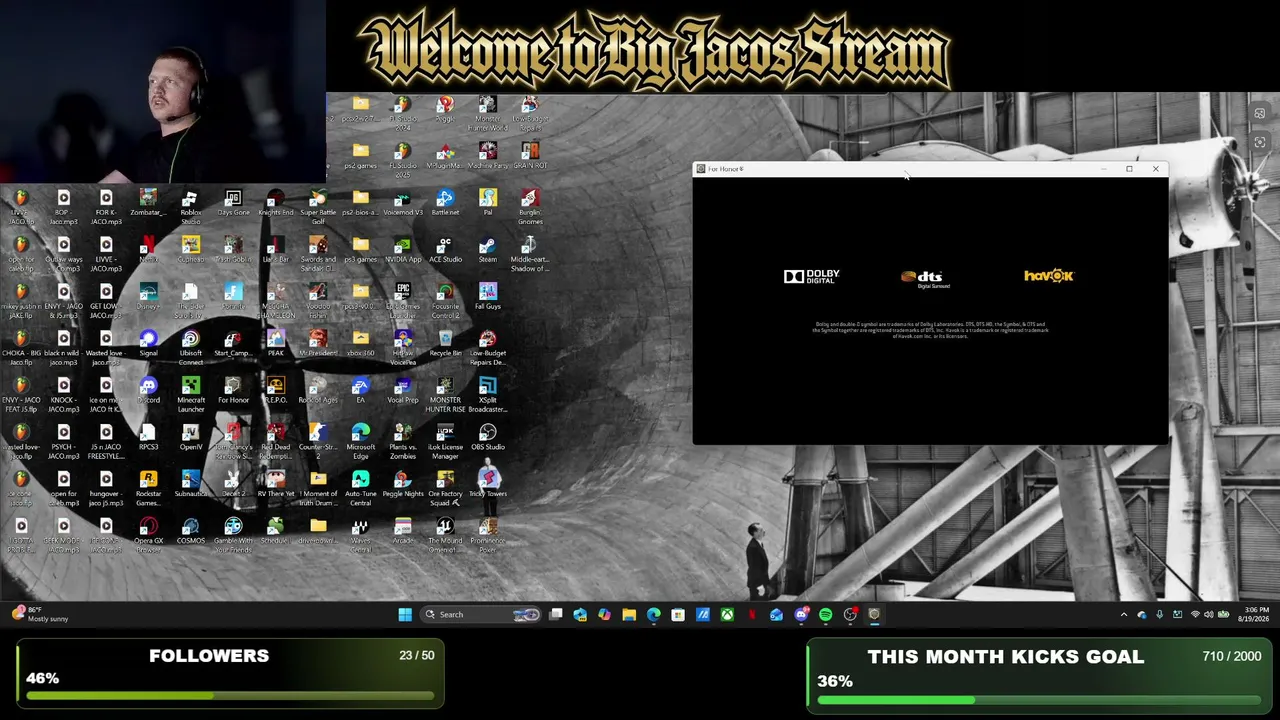
Task: Open the ps2 games folder
Action: (x=360, y=155)
